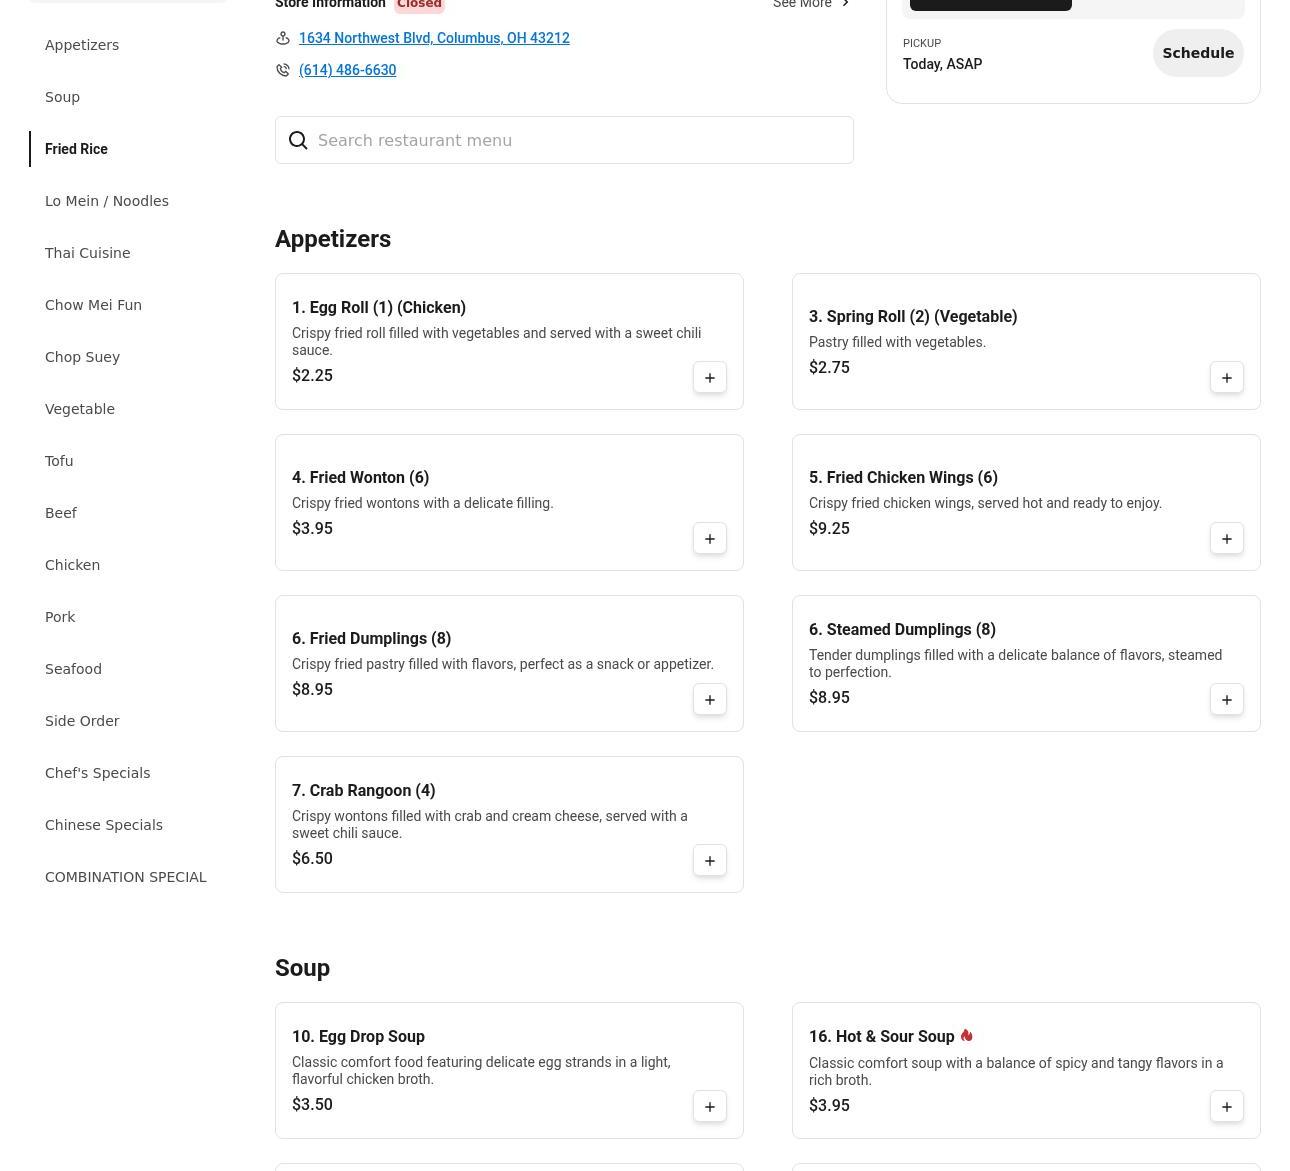Add Egg Drop Soup to cart

pos(710,1107)
